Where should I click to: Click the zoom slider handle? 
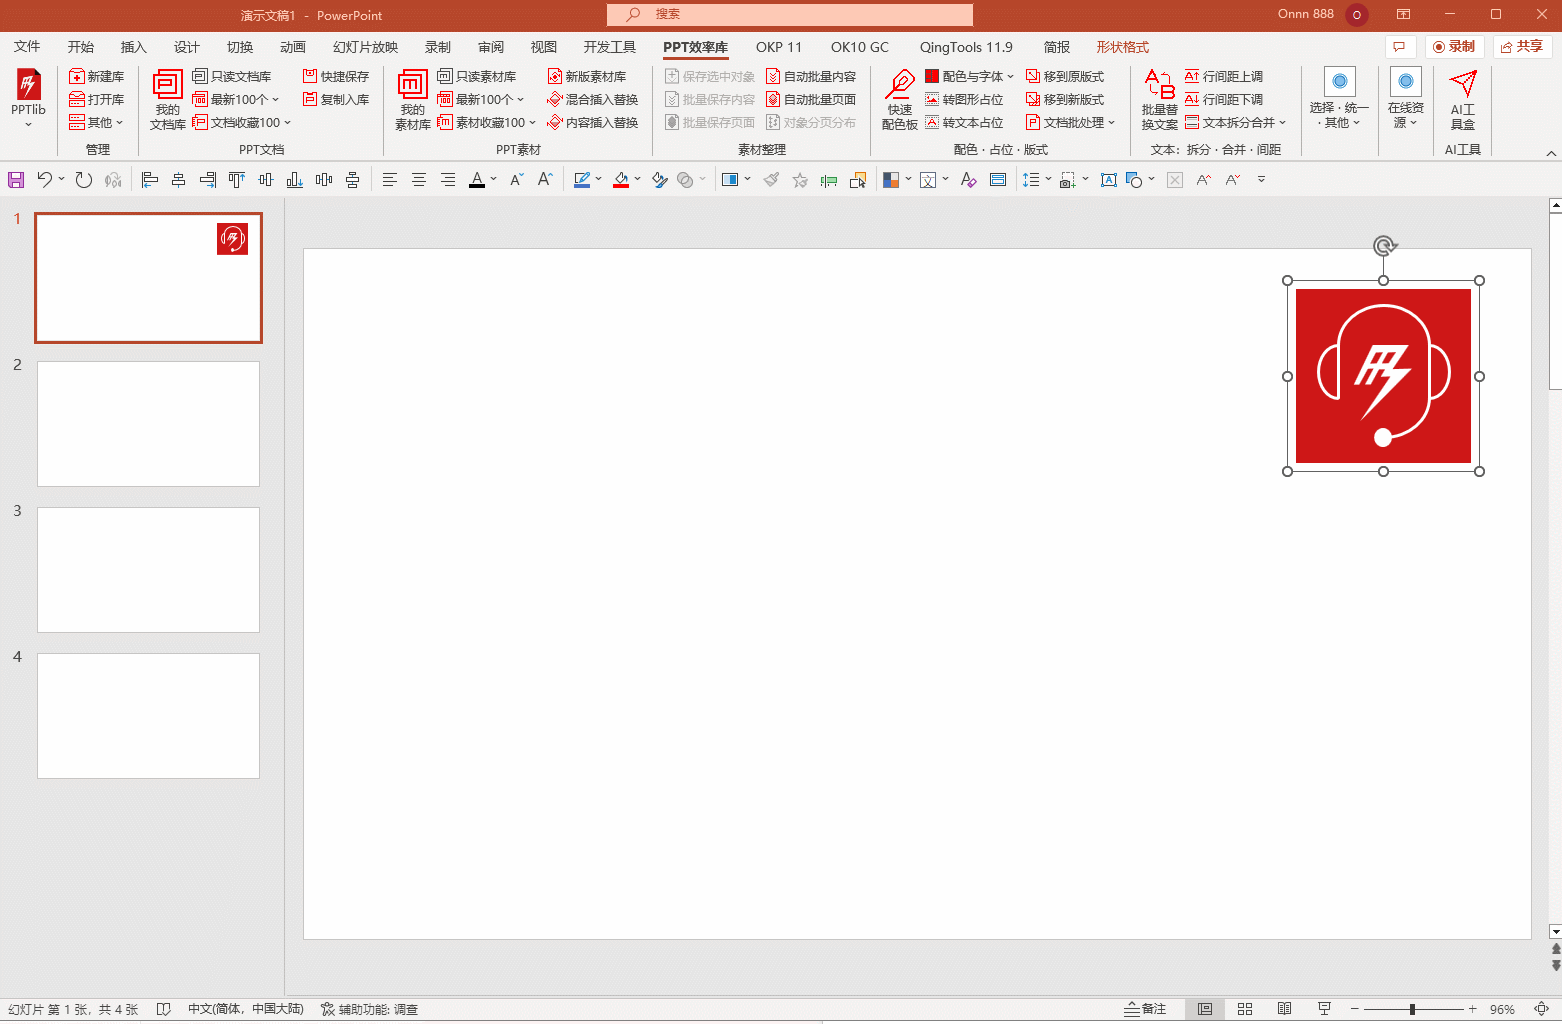tap(1412, 1009)
